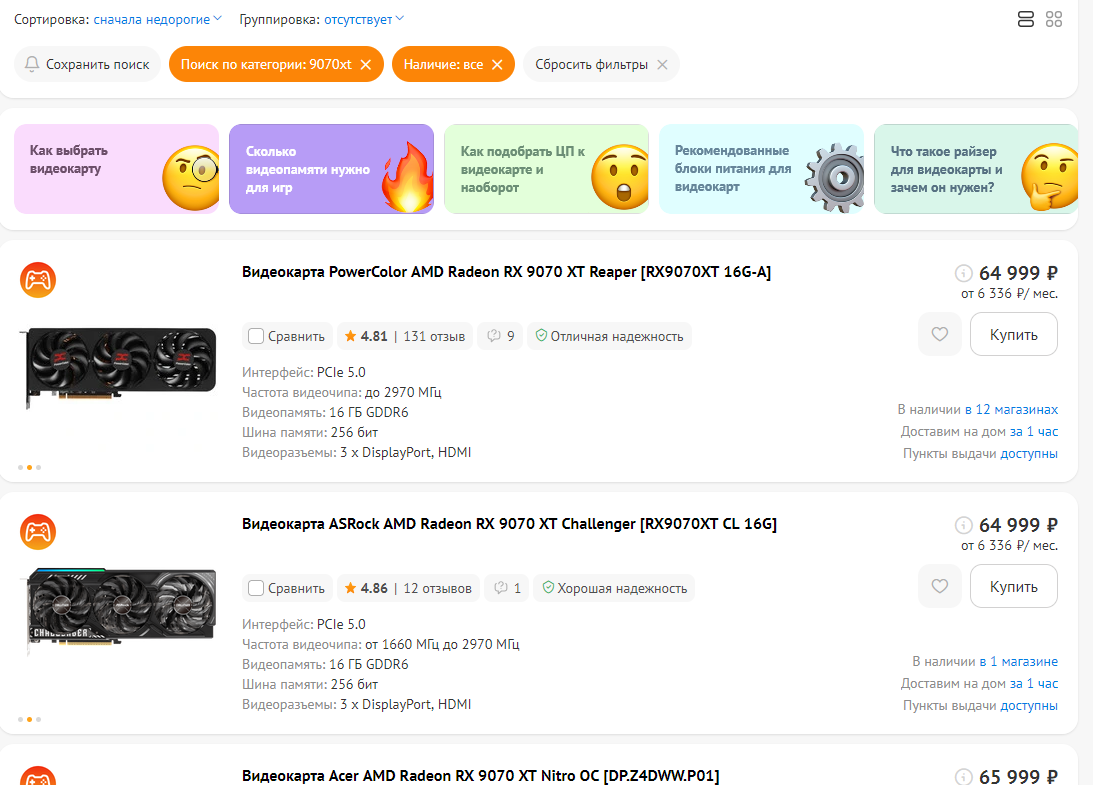Open grouping dropdown 'отсутствует'
This screenshot has height=785, width=1093.
[x=364, y=20]
